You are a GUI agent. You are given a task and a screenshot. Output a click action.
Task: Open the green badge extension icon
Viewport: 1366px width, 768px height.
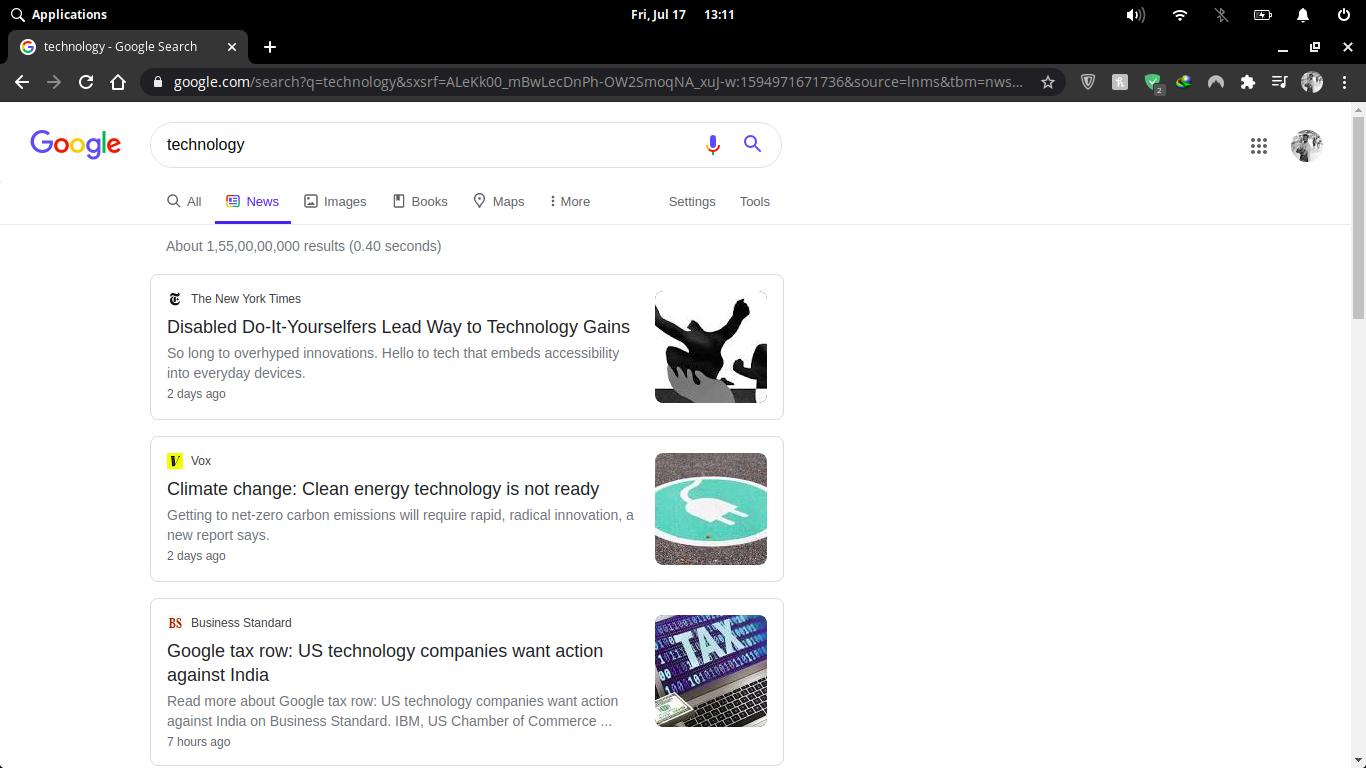point(1153,83)
